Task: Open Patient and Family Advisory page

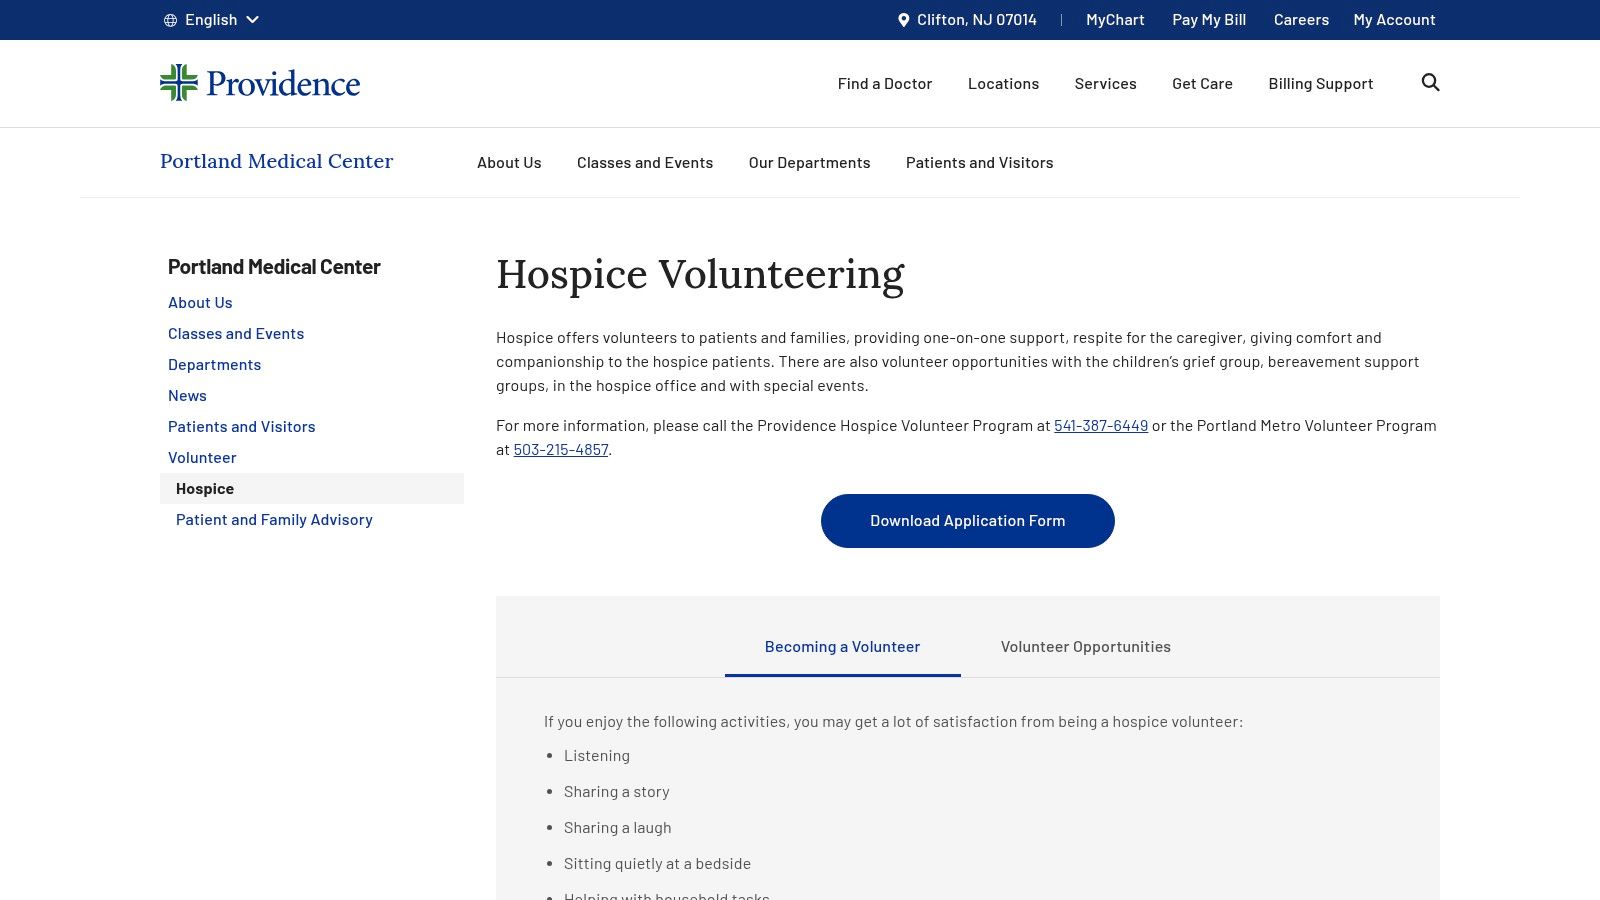Action: coord(274,519)
